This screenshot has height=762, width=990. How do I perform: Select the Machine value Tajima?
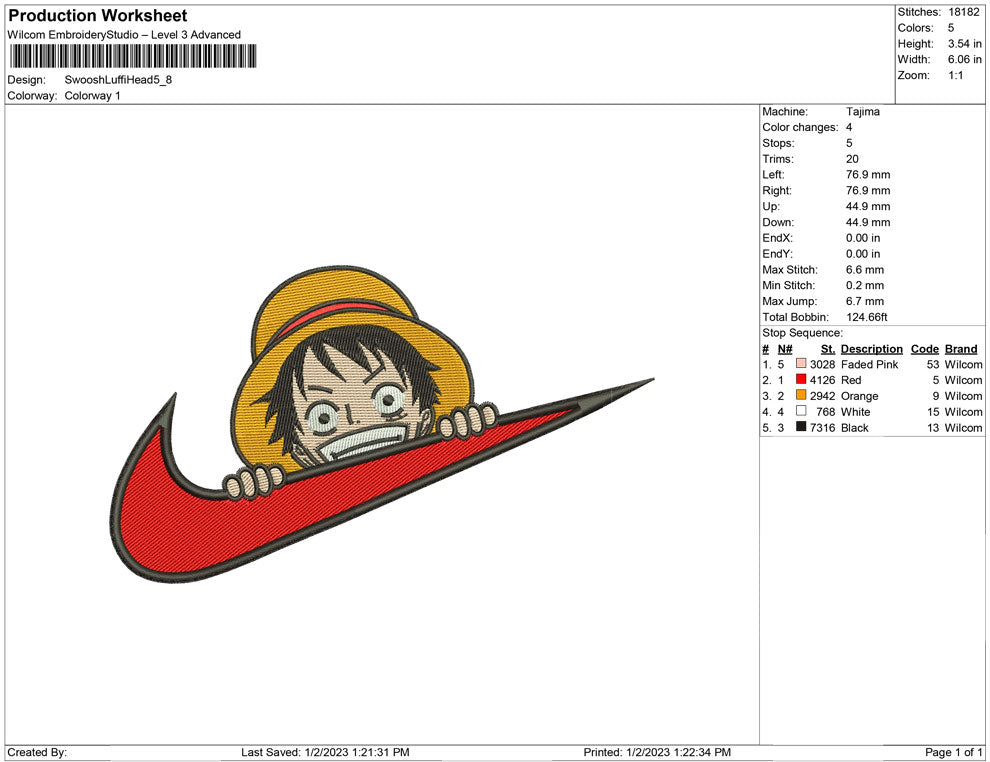(x=863, y=112)
